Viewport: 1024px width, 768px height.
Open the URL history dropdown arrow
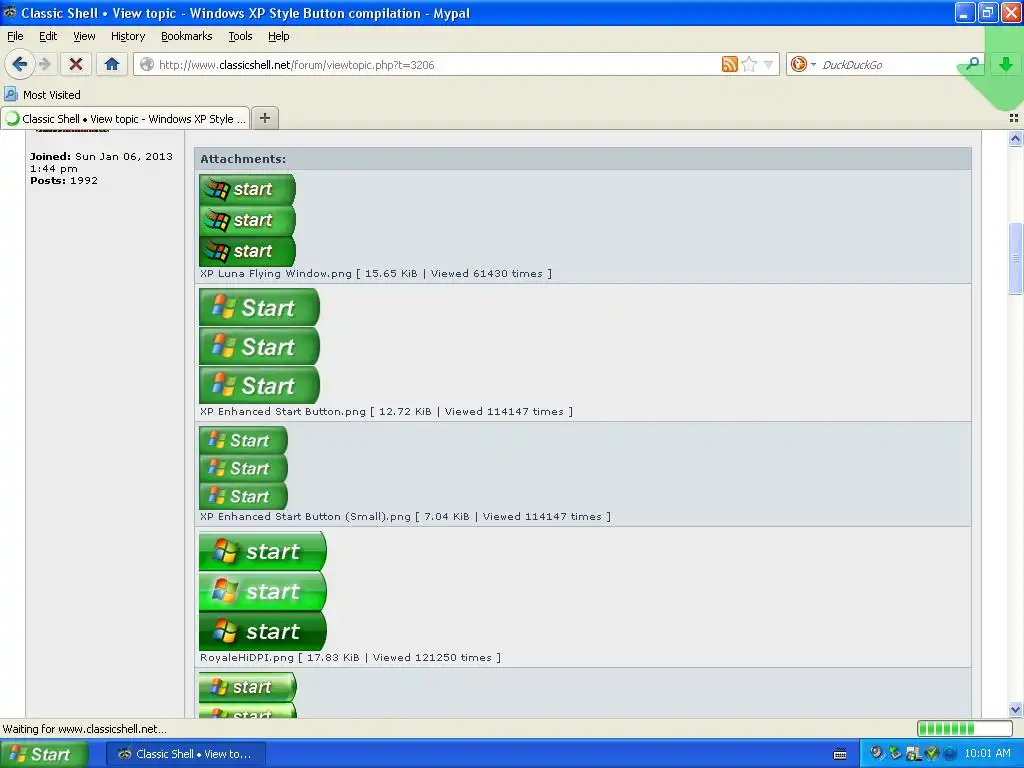[769, 64]
